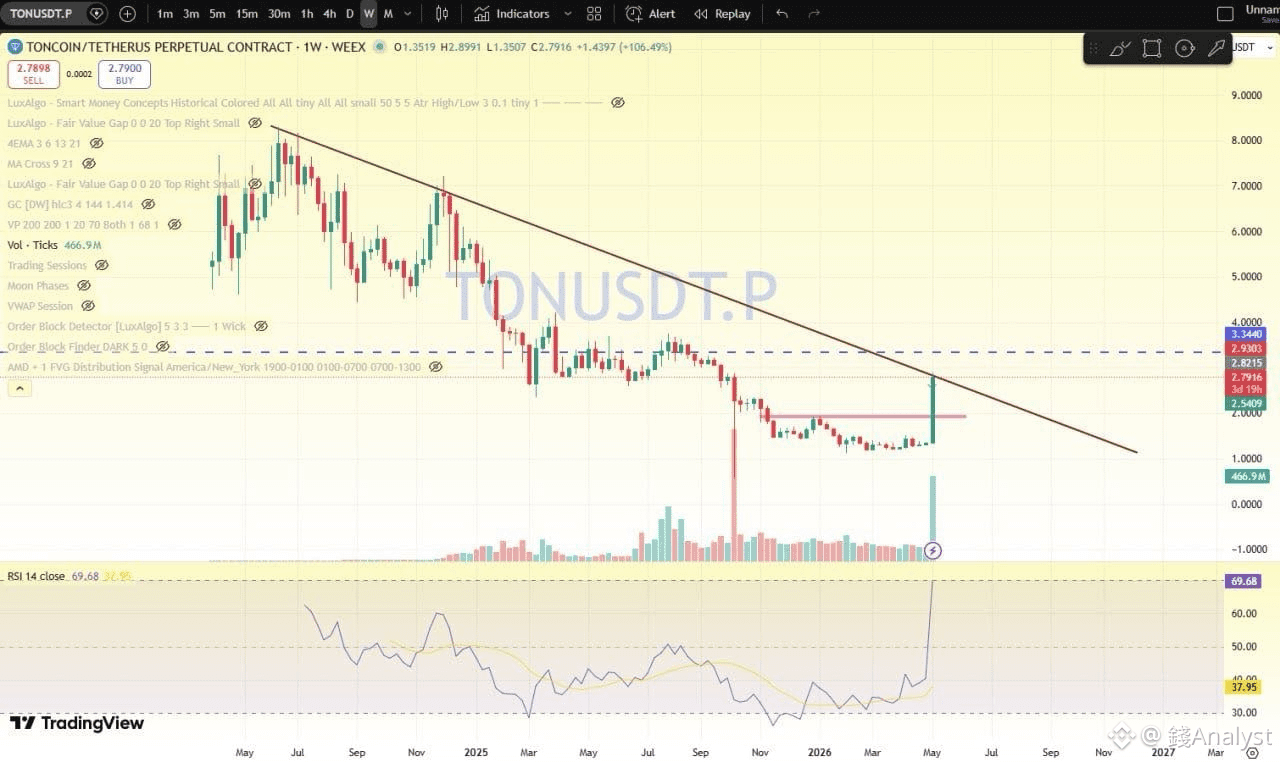
Task: Switch to the daily D timeframe
Action: click(349, 14)
